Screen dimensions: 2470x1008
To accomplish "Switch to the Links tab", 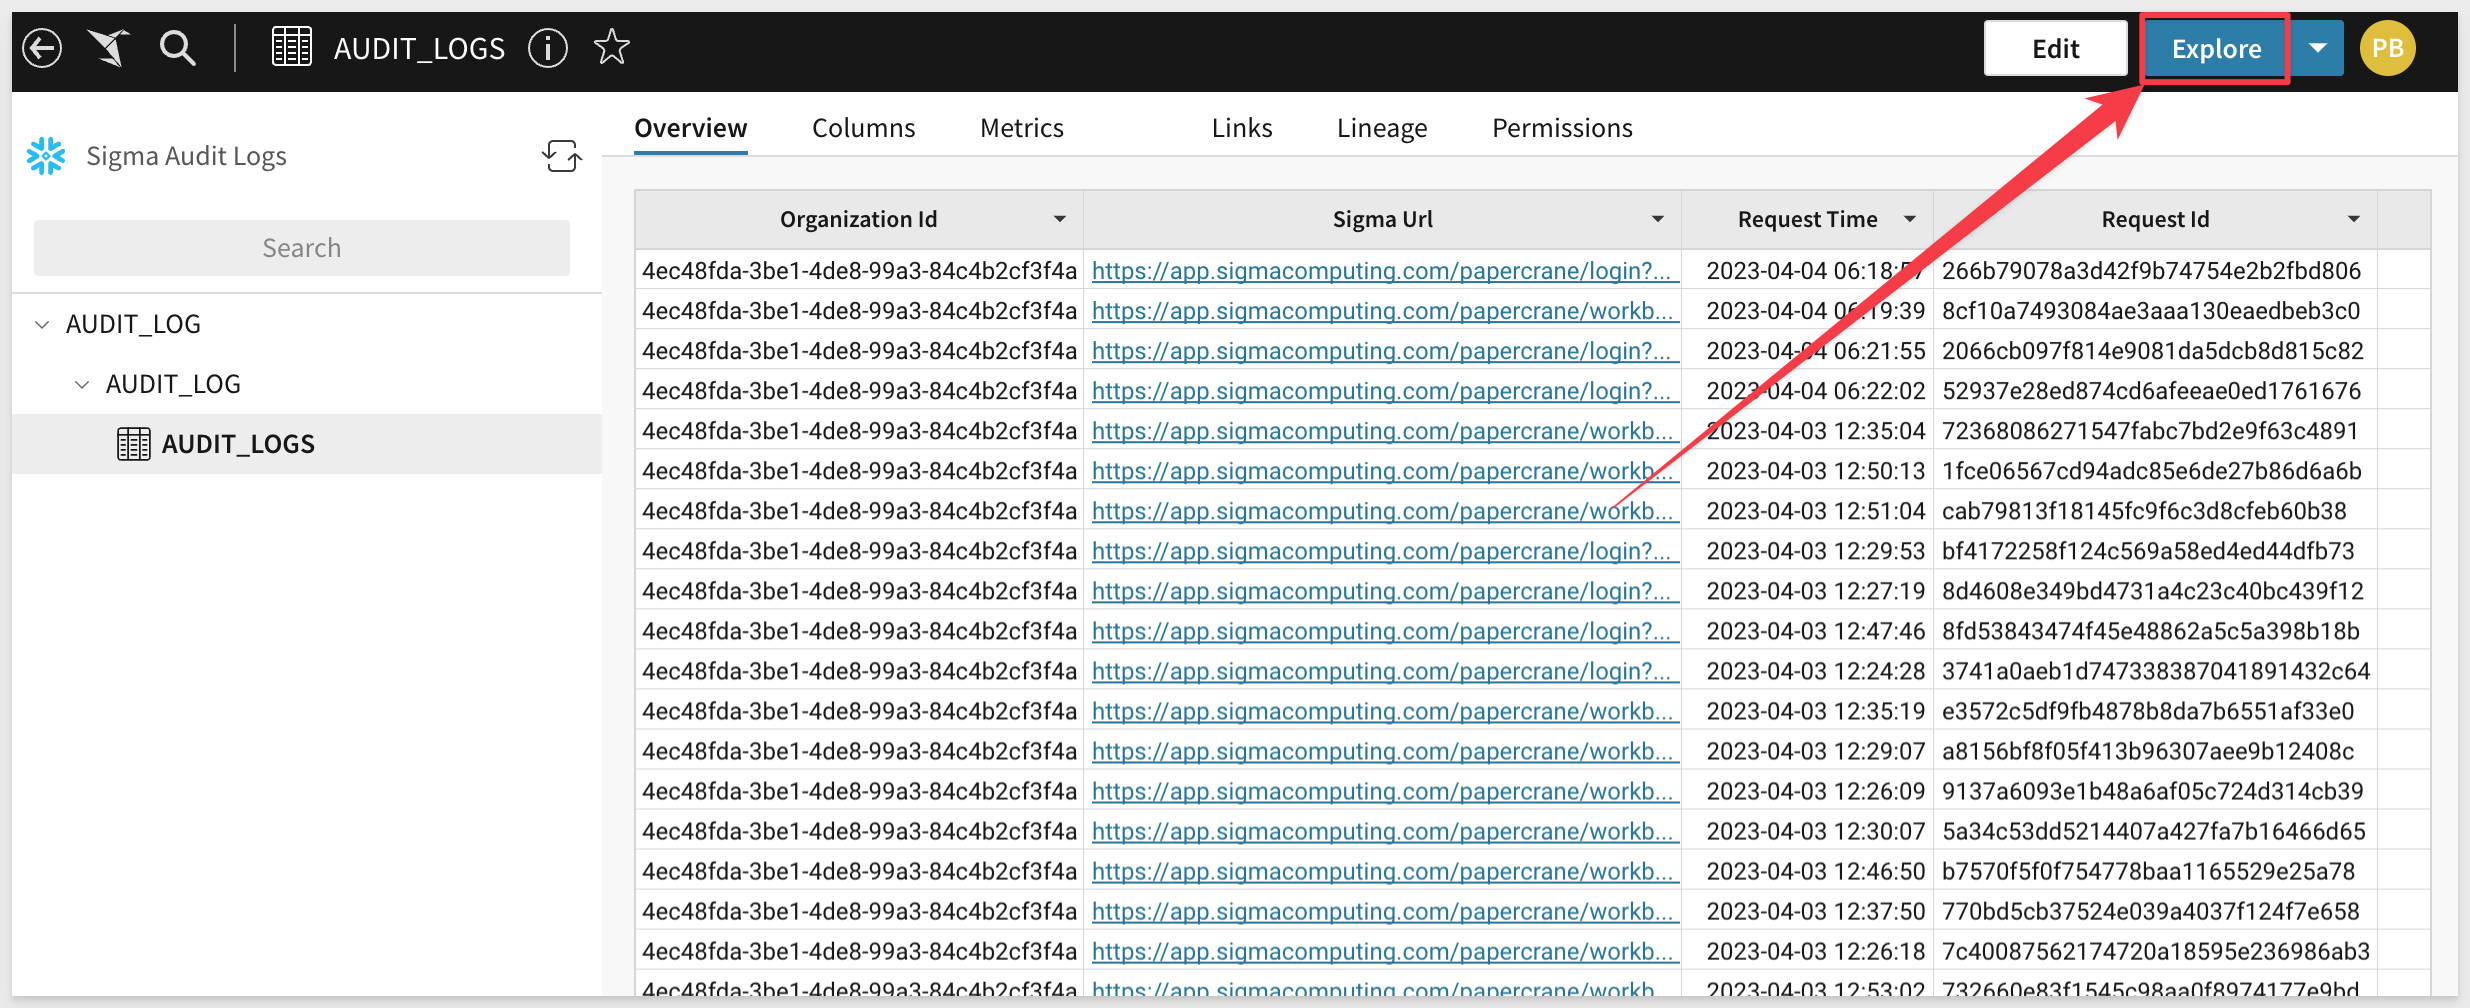I will coord(1242,128).
